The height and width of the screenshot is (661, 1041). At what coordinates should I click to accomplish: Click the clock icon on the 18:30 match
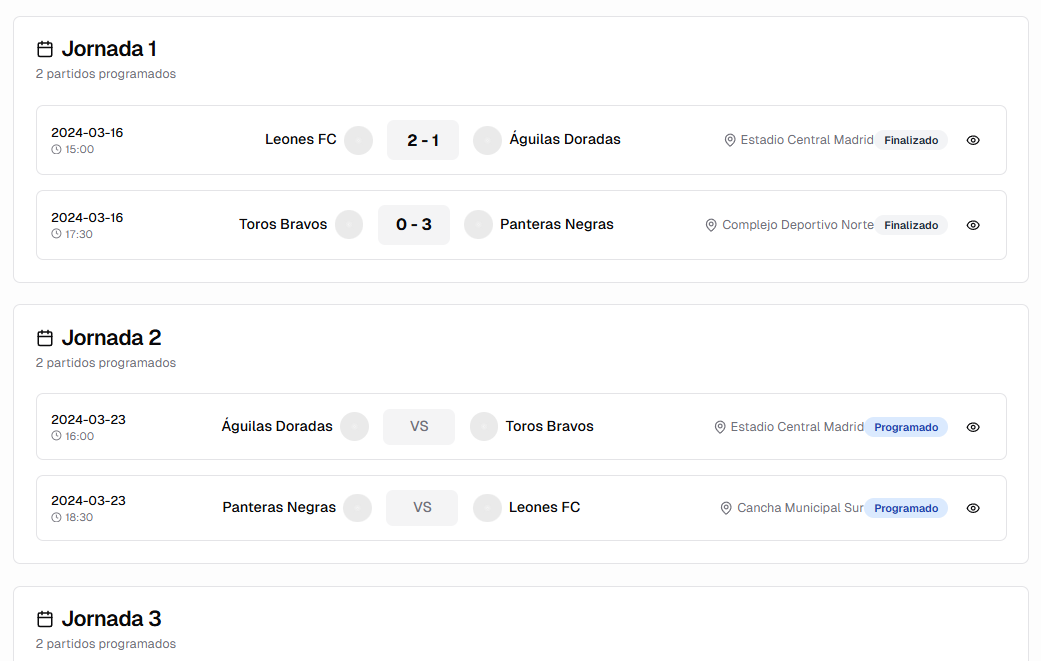click(x=56, y=518)
